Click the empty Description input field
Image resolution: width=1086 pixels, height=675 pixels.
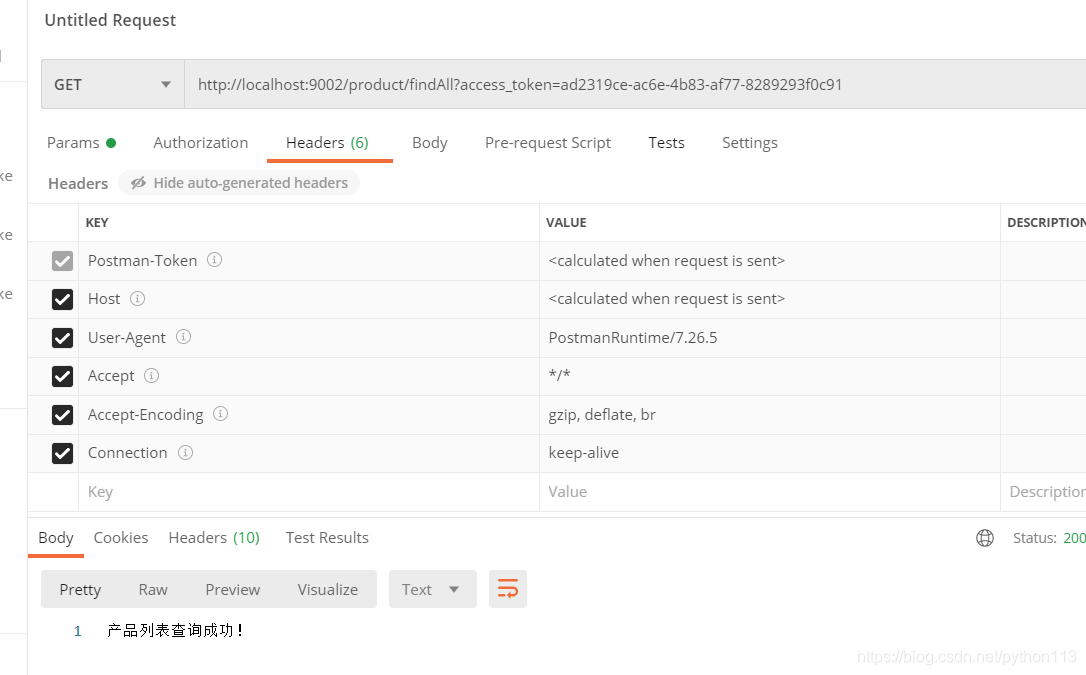[1044, 492]
